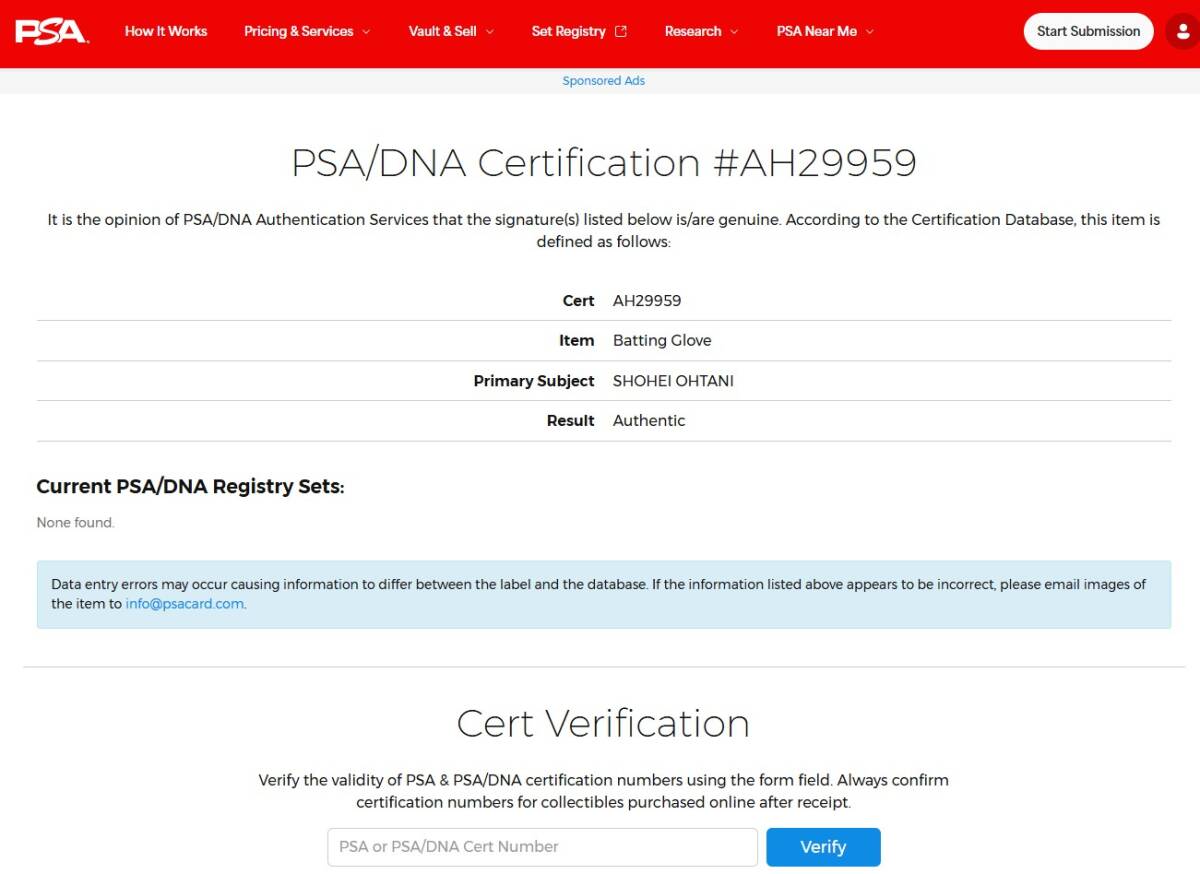Click the Item row label
Image resolution: width=1200 pixels, height=874 pixels.
point(577,341)
